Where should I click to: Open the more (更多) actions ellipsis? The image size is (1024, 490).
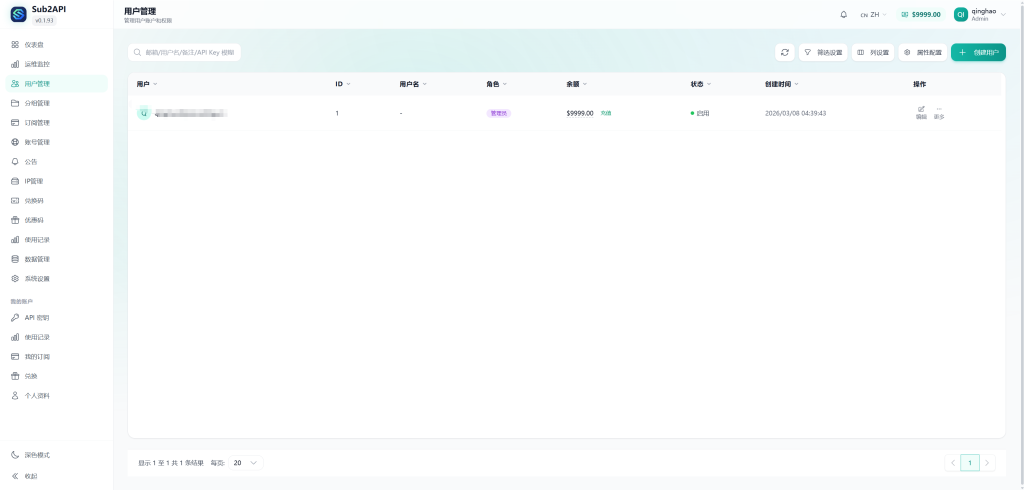tap(939, 111)
